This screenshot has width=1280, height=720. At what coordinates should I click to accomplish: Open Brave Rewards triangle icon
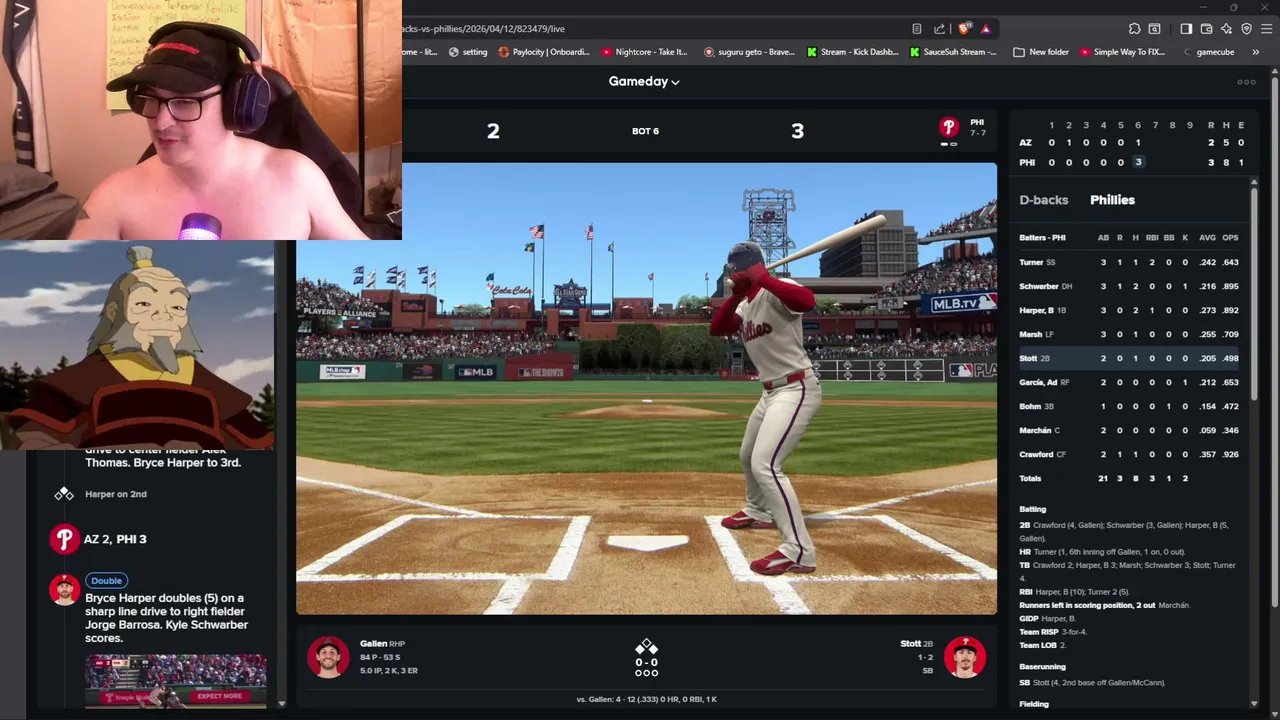(x=986, y=29)
